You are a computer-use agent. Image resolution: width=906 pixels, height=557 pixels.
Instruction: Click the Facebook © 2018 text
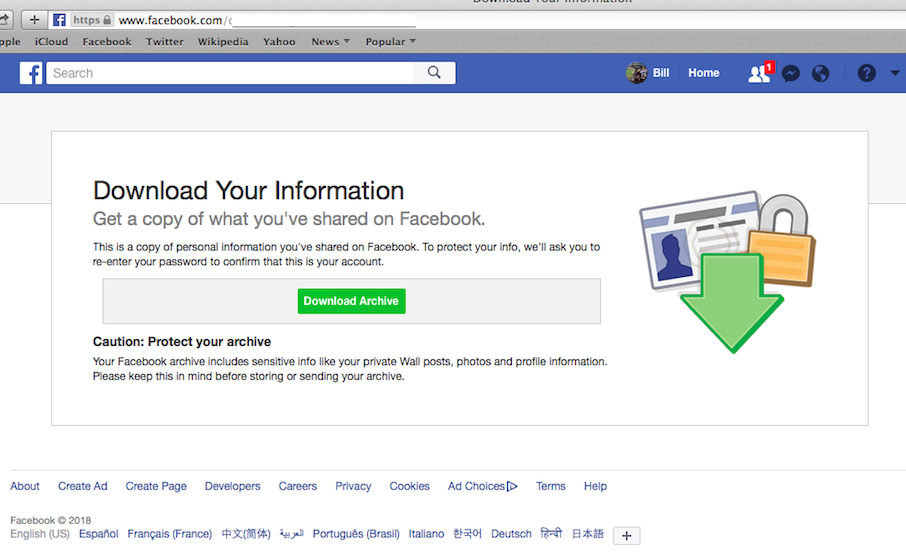click(x=50, y=520)
